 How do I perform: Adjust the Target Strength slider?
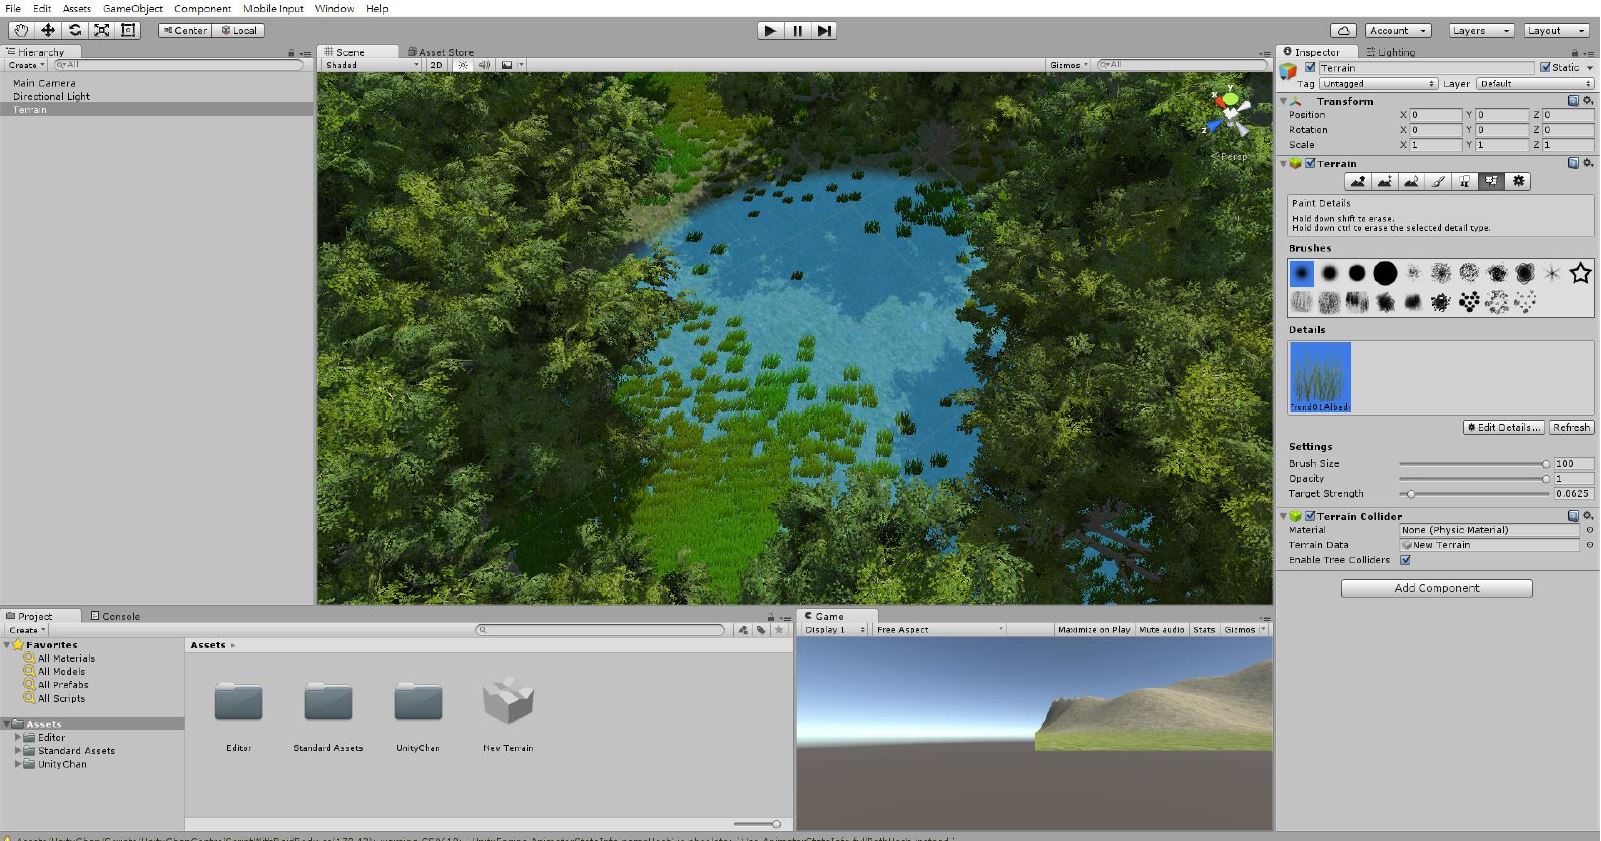(x=1474, y=494)
